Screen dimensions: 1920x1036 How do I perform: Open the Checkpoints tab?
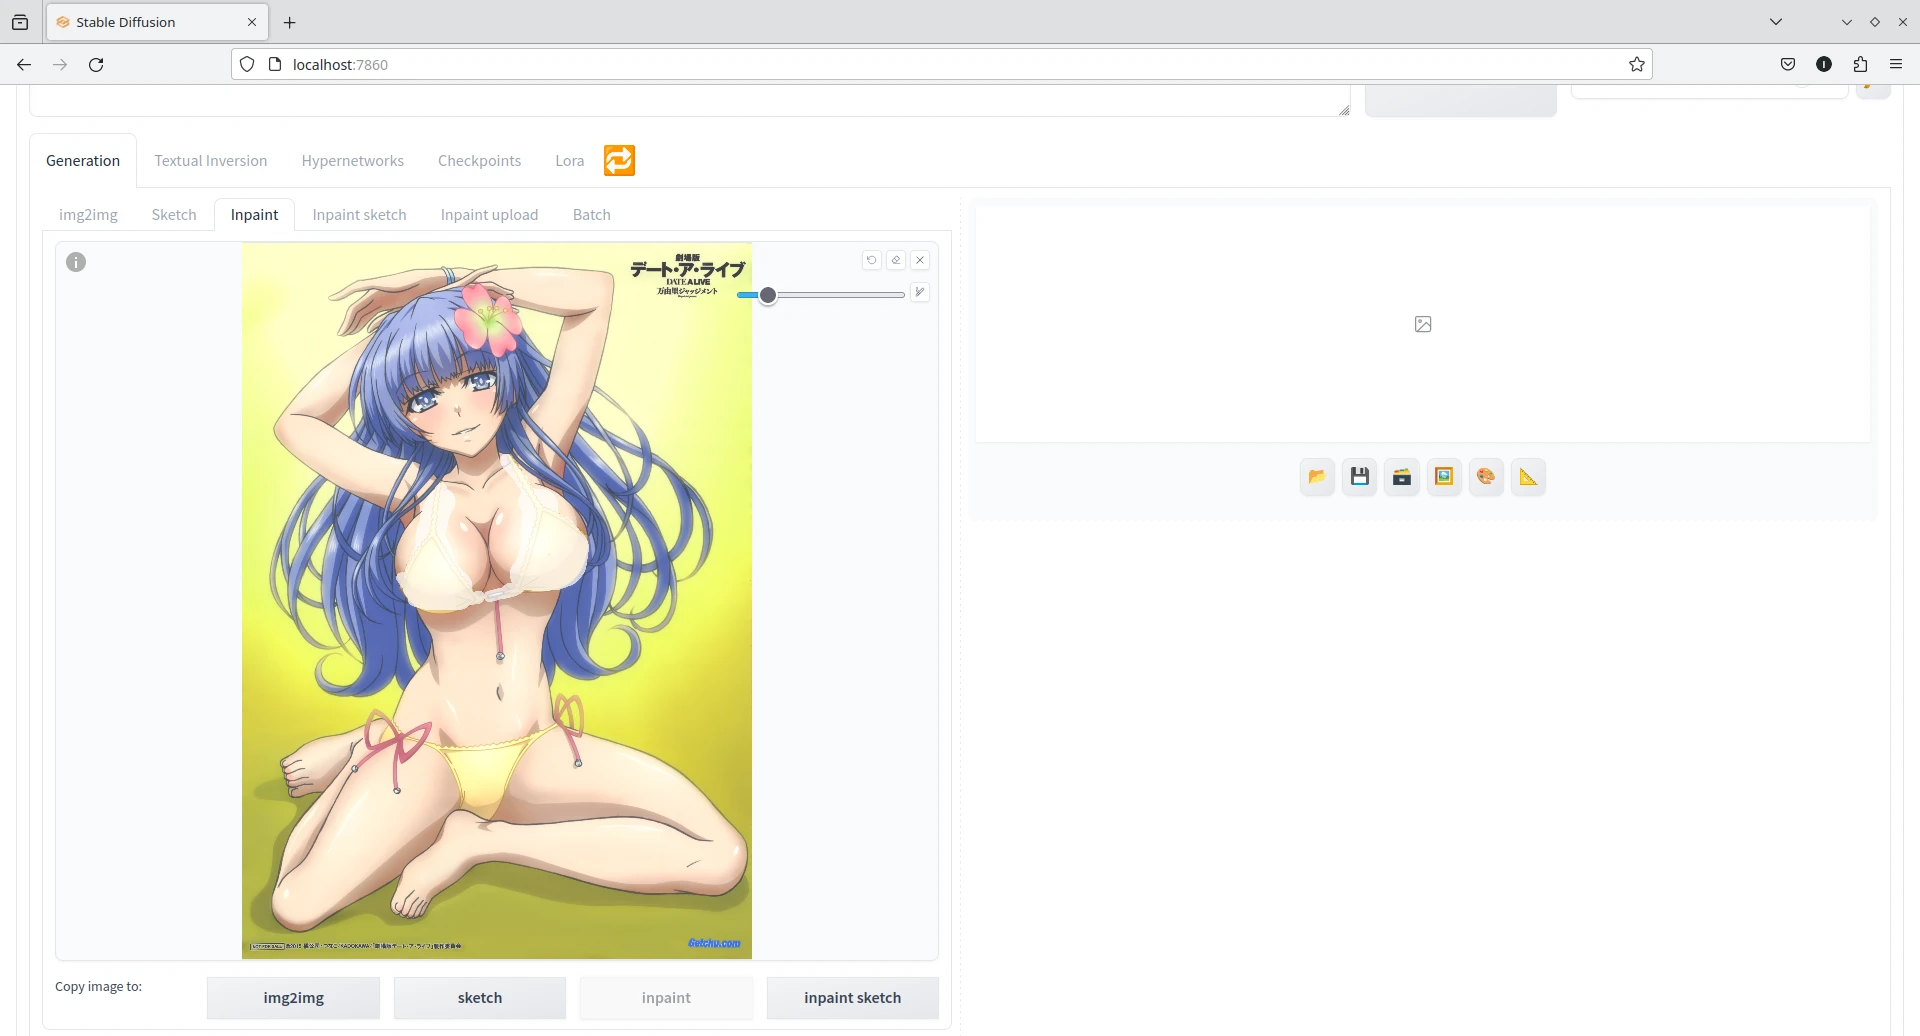coord(480,161)
